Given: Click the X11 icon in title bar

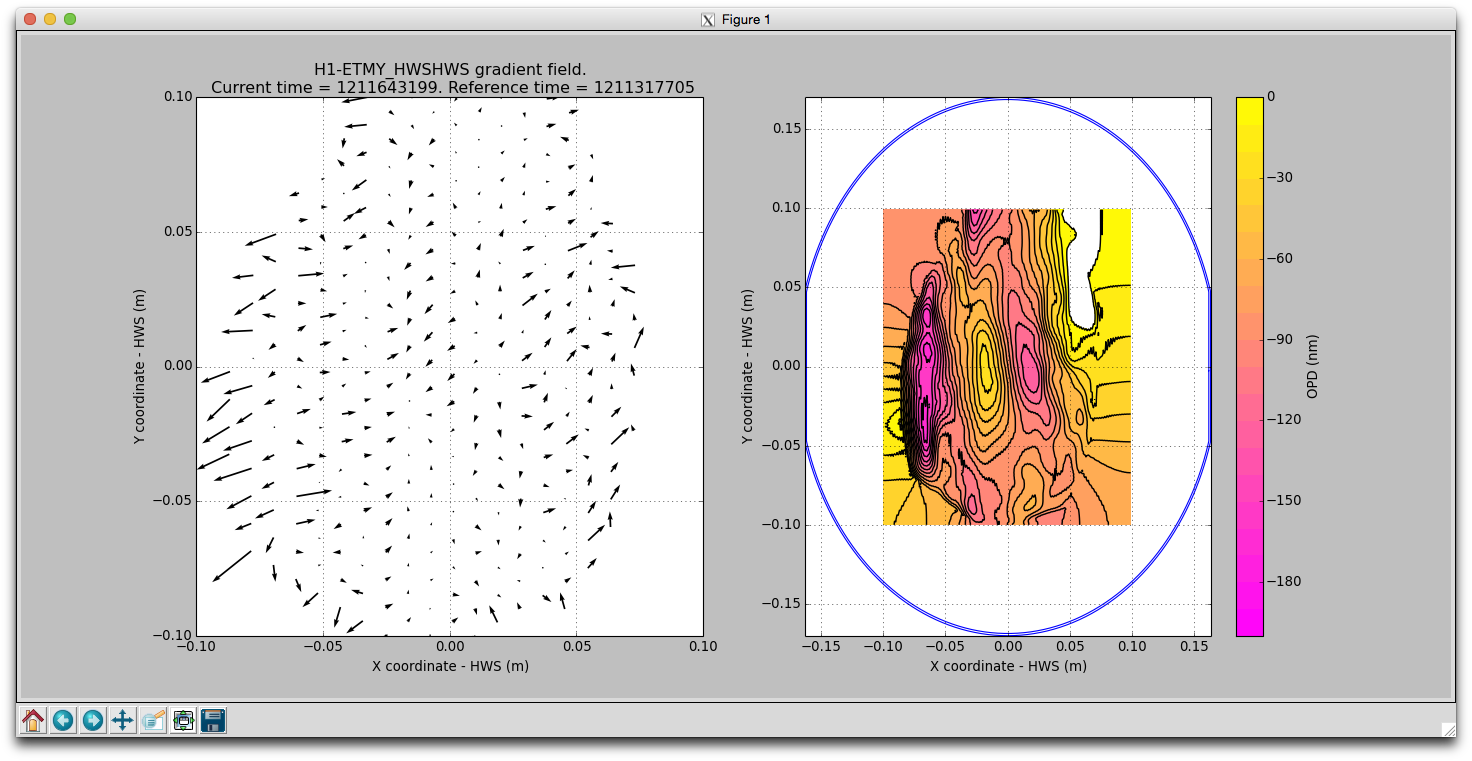Looking at the screenshot, I should [x=708, y=20].
